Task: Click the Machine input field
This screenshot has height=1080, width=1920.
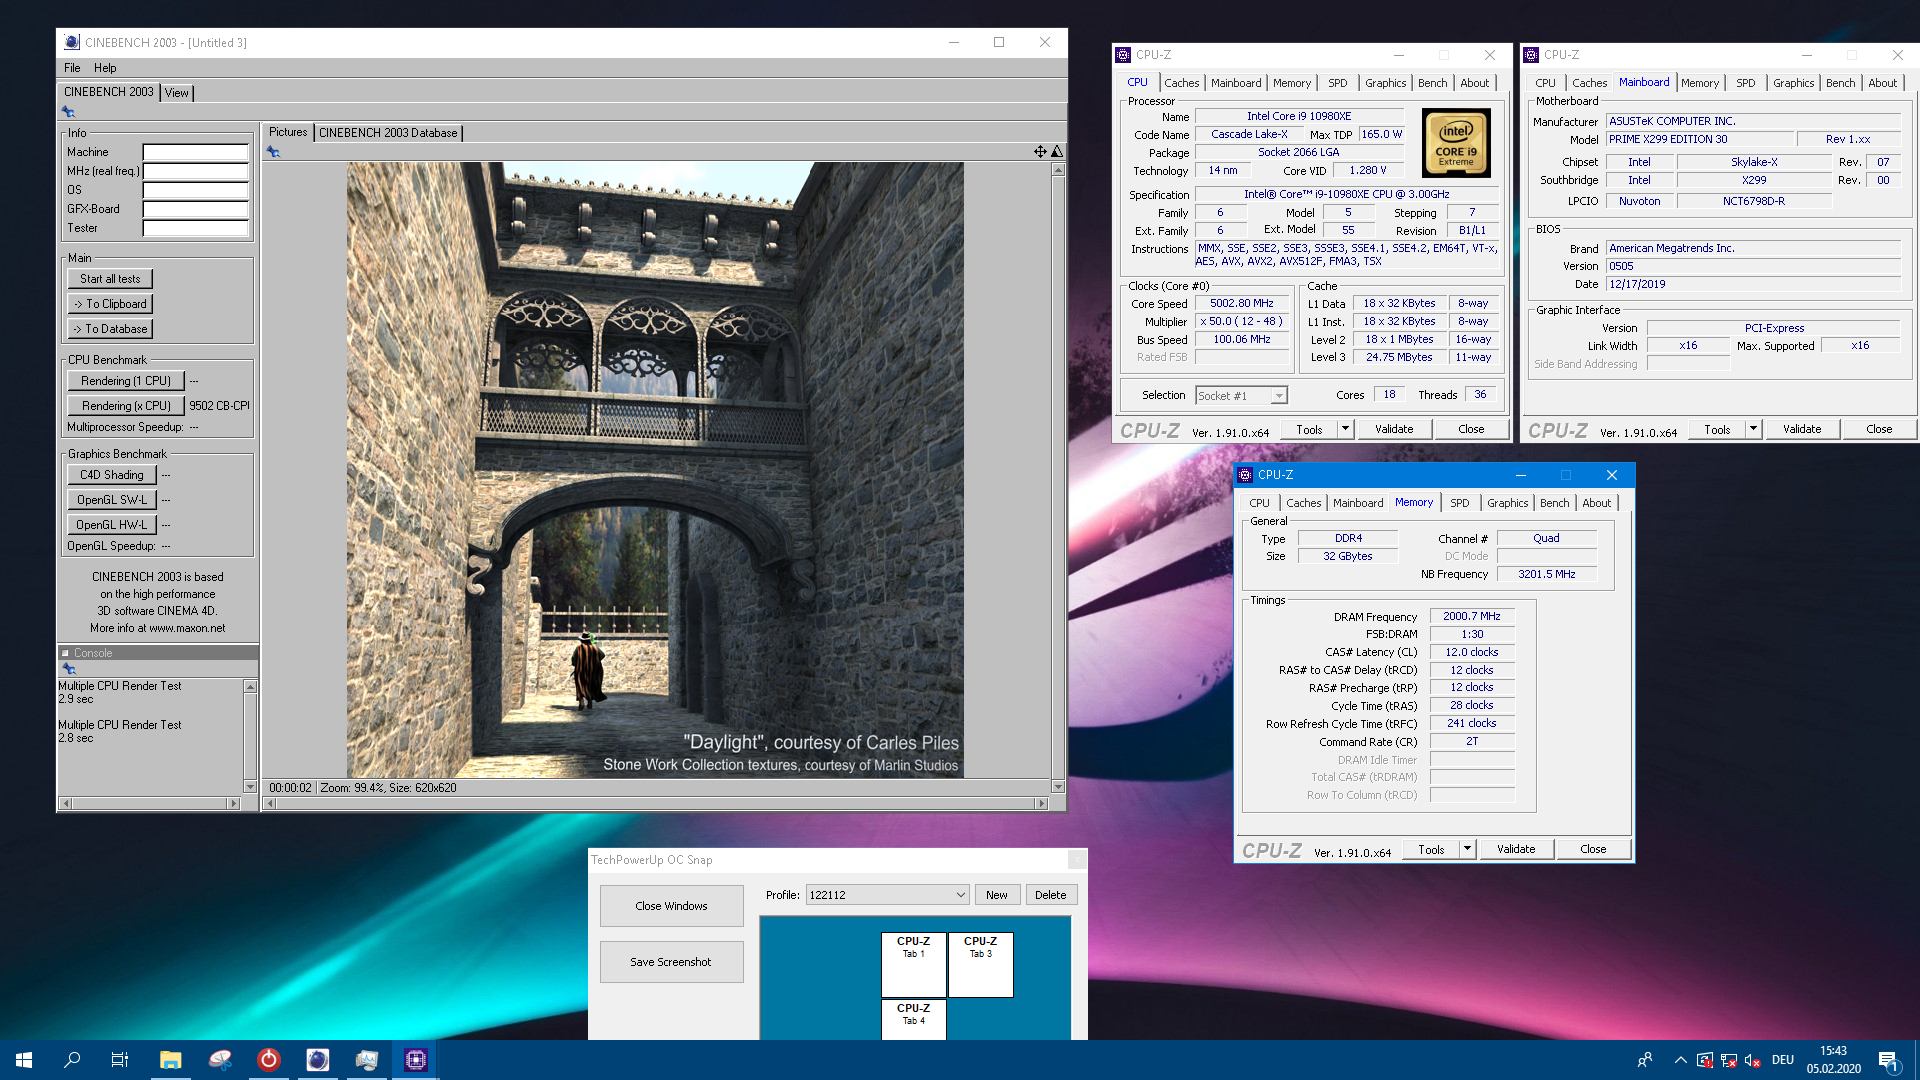Action: 195,152
